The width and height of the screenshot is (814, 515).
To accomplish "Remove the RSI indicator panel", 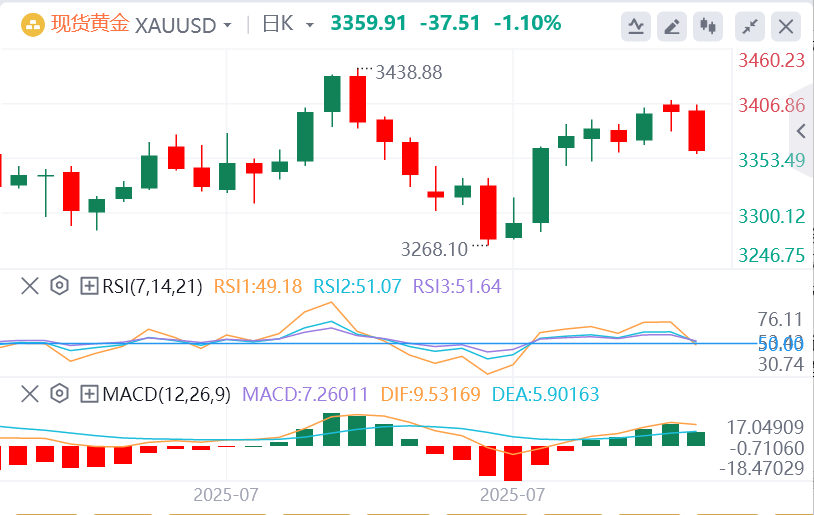I will coord(30,286).
